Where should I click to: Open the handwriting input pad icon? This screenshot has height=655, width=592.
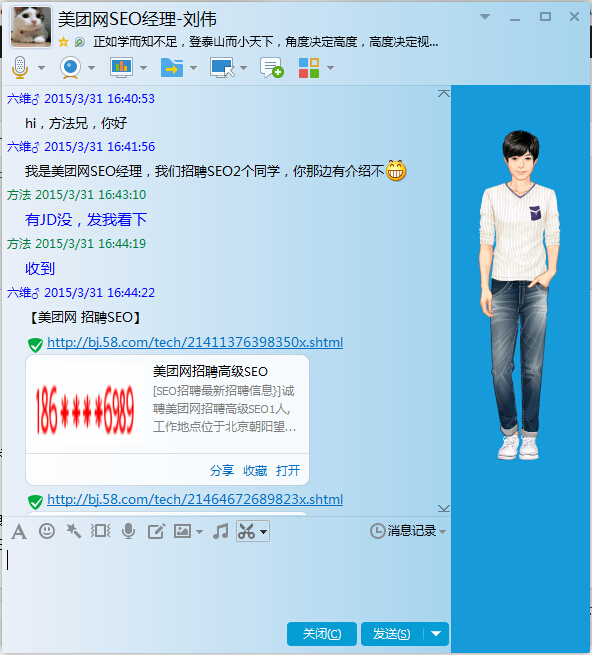[x=156, y=531]
